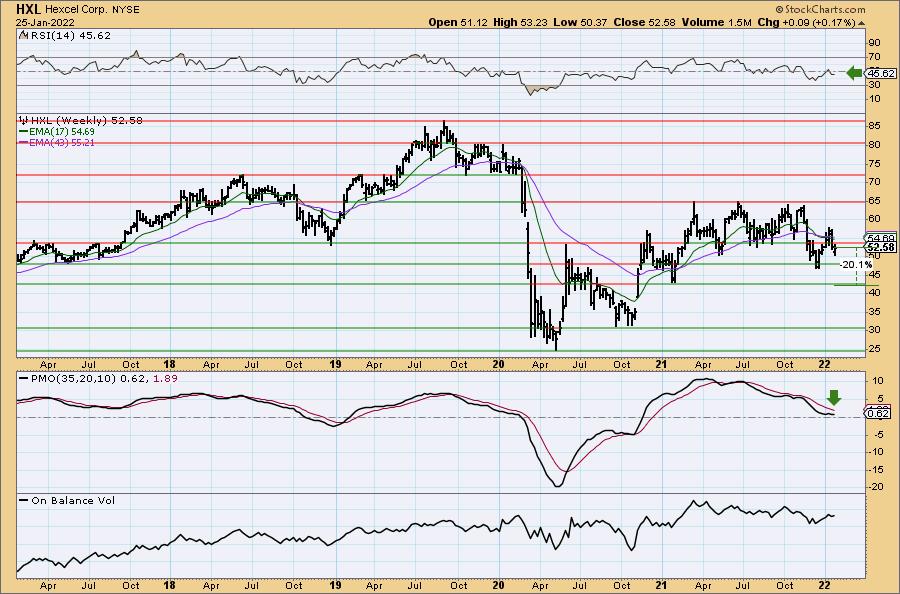Select the Hexcel Corp. company name
This screenshot has height=594, width=900.
(x=75, y=10)
